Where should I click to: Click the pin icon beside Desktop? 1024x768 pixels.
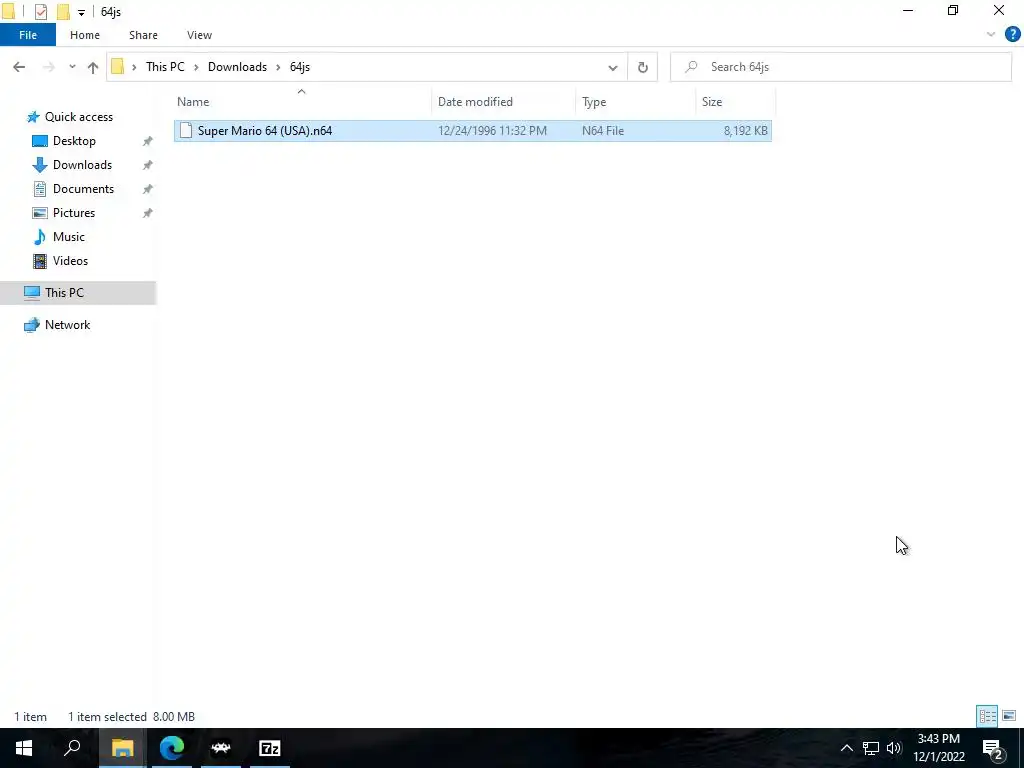(x=148, y=141)
